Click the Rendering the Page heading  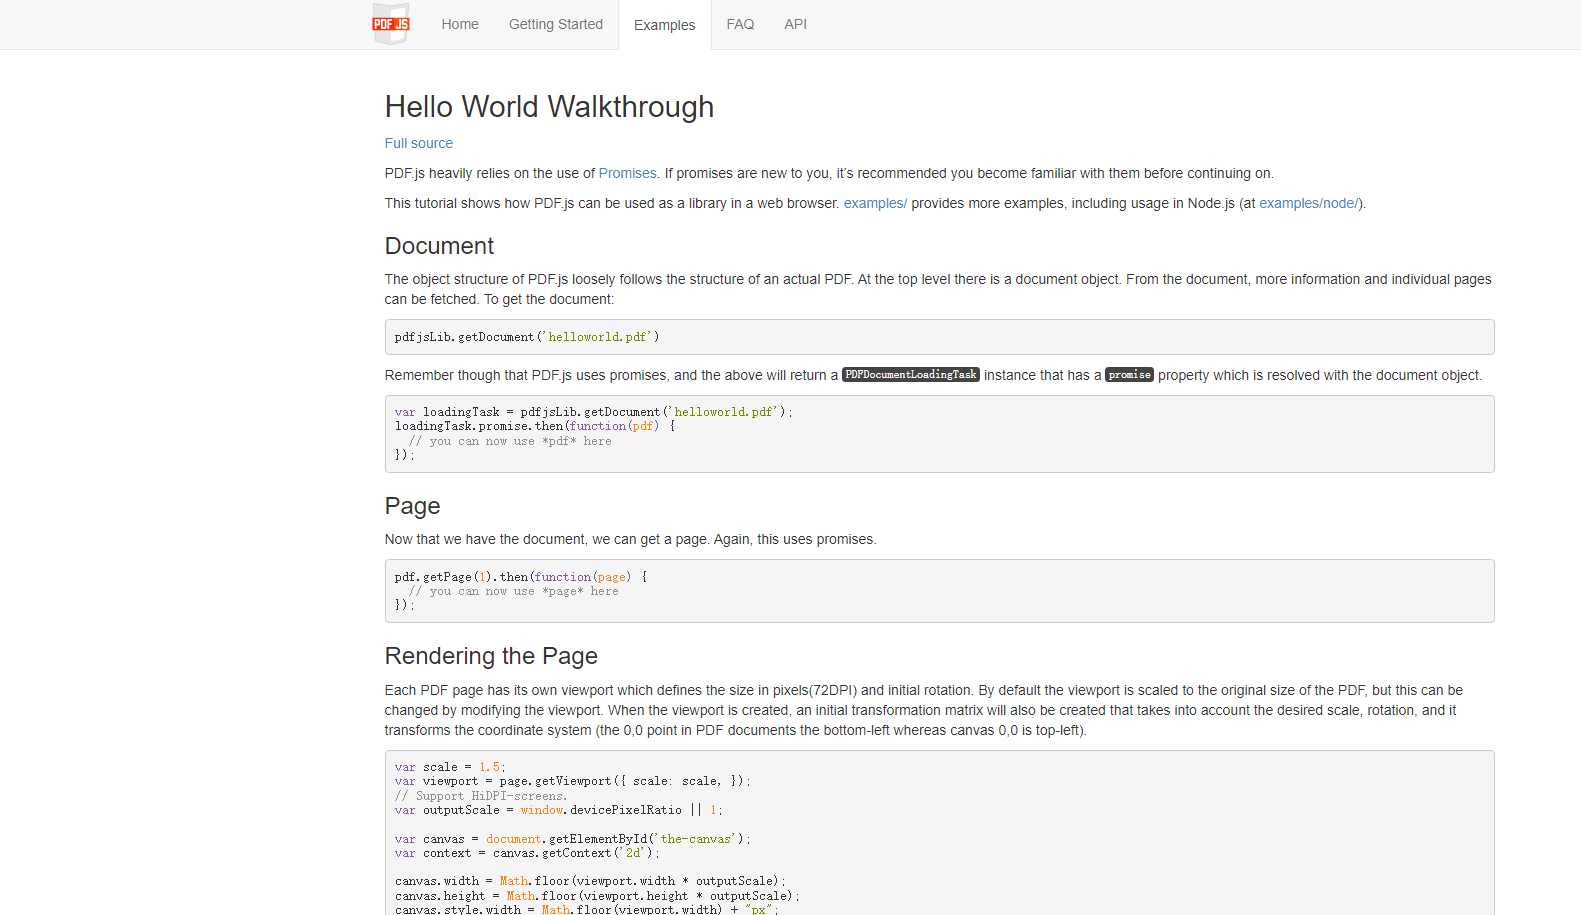coord(491,656)
